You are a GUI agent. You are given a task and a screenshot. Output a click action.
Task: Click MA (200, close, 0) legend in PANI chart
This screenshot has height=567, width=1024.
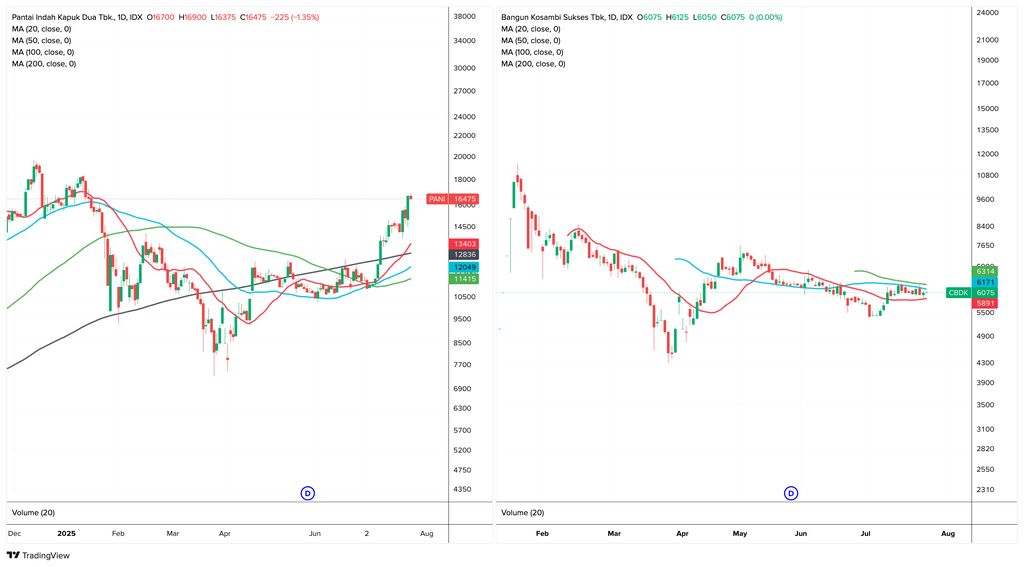[44, 64]
